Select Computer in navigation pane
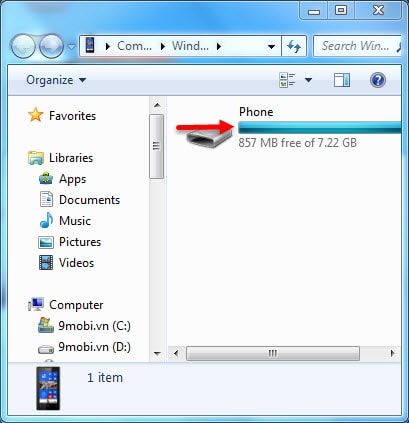 pyautogui.click(x=76, y=305)
